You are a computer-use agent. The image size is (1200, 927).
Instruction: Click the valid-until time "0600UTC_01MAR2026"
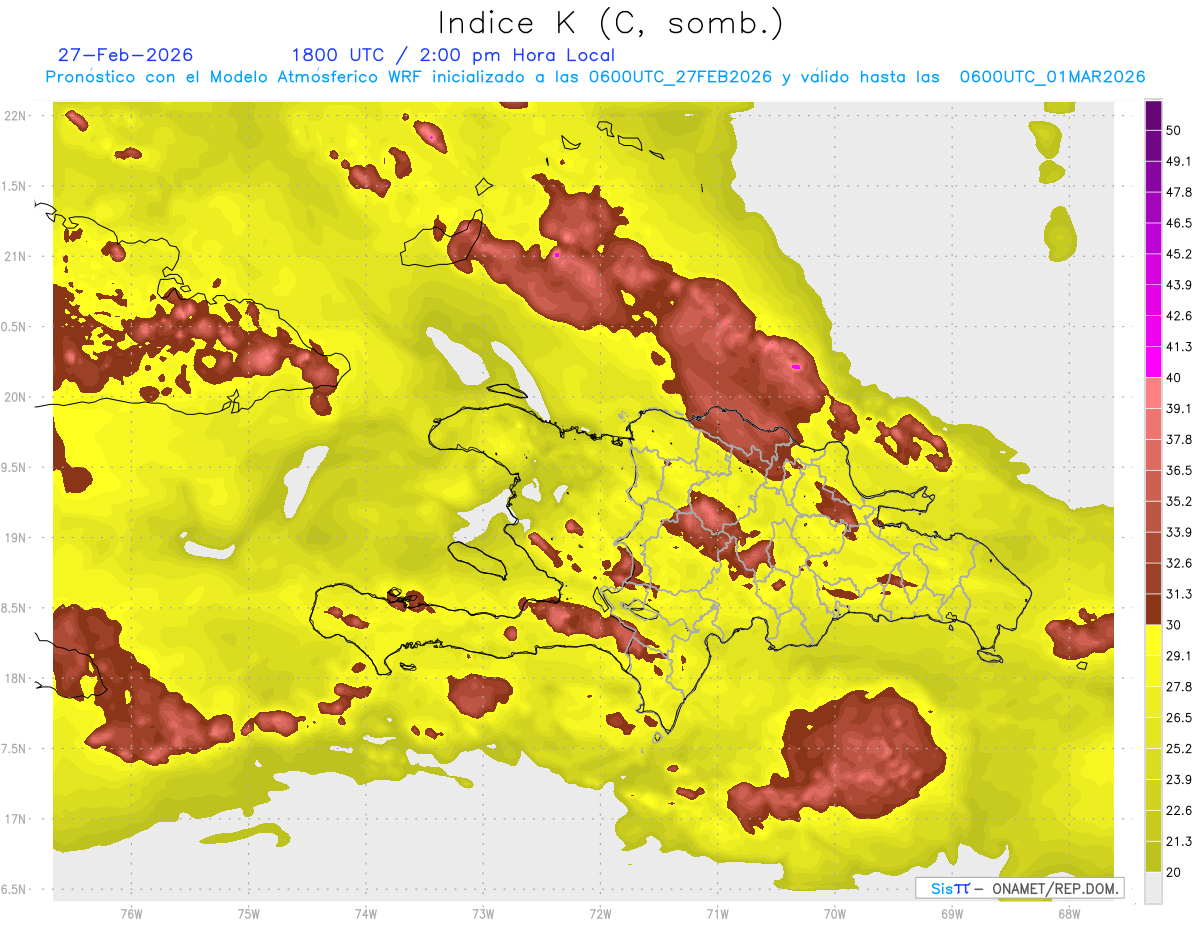(1052, 77)
